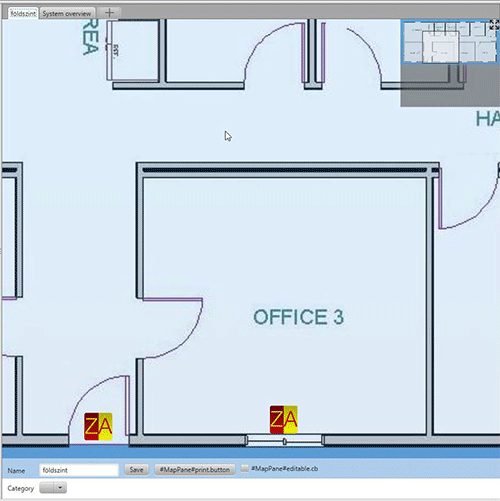Click the #MapPane#print.button button
This screenshot has width=500, height=501.
[195, 470]
